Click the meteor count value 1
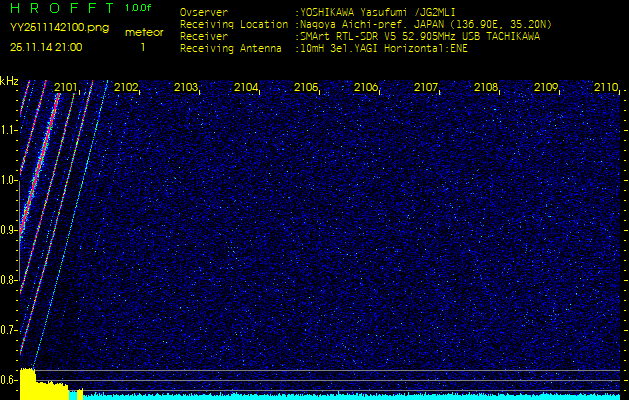The image size is (629, 400). pyautogui.click(x=143, y=47)
